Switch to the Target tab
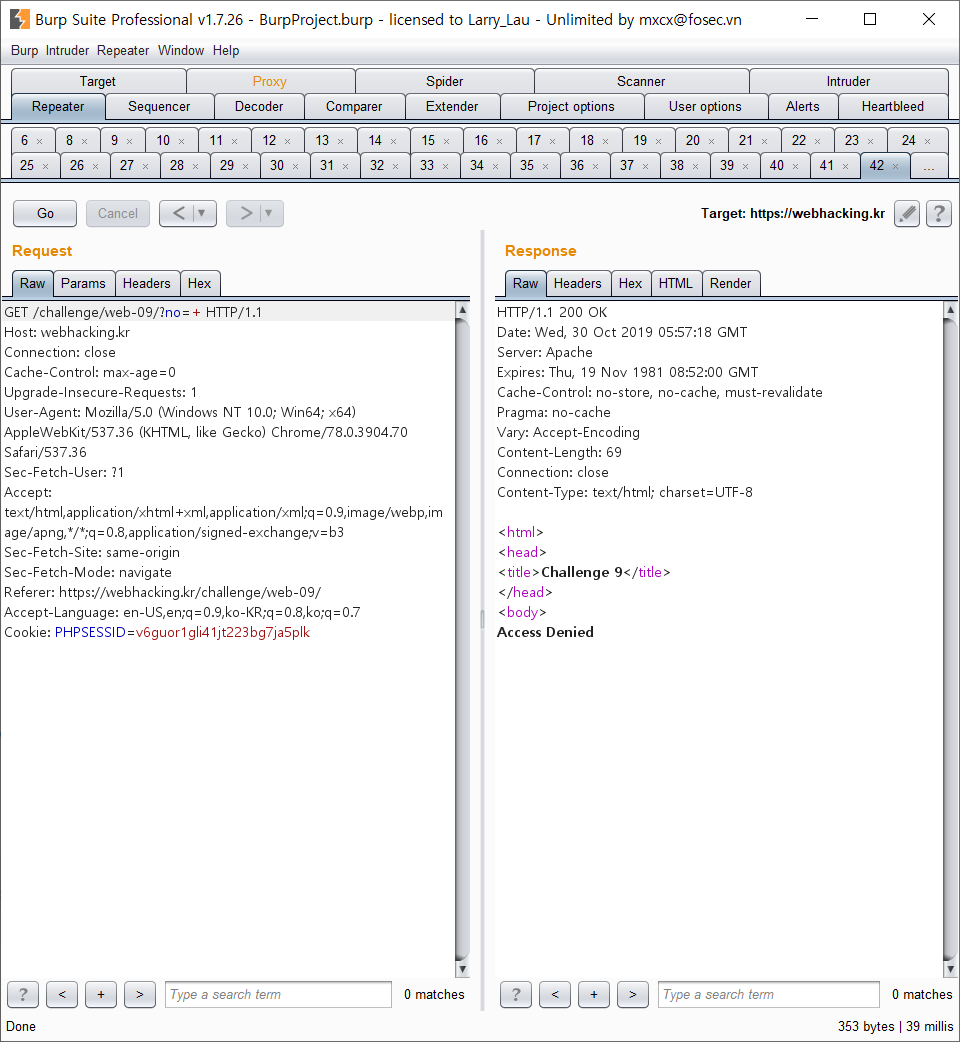This screenshot has height=1042, width=960. tap(98, 81)
